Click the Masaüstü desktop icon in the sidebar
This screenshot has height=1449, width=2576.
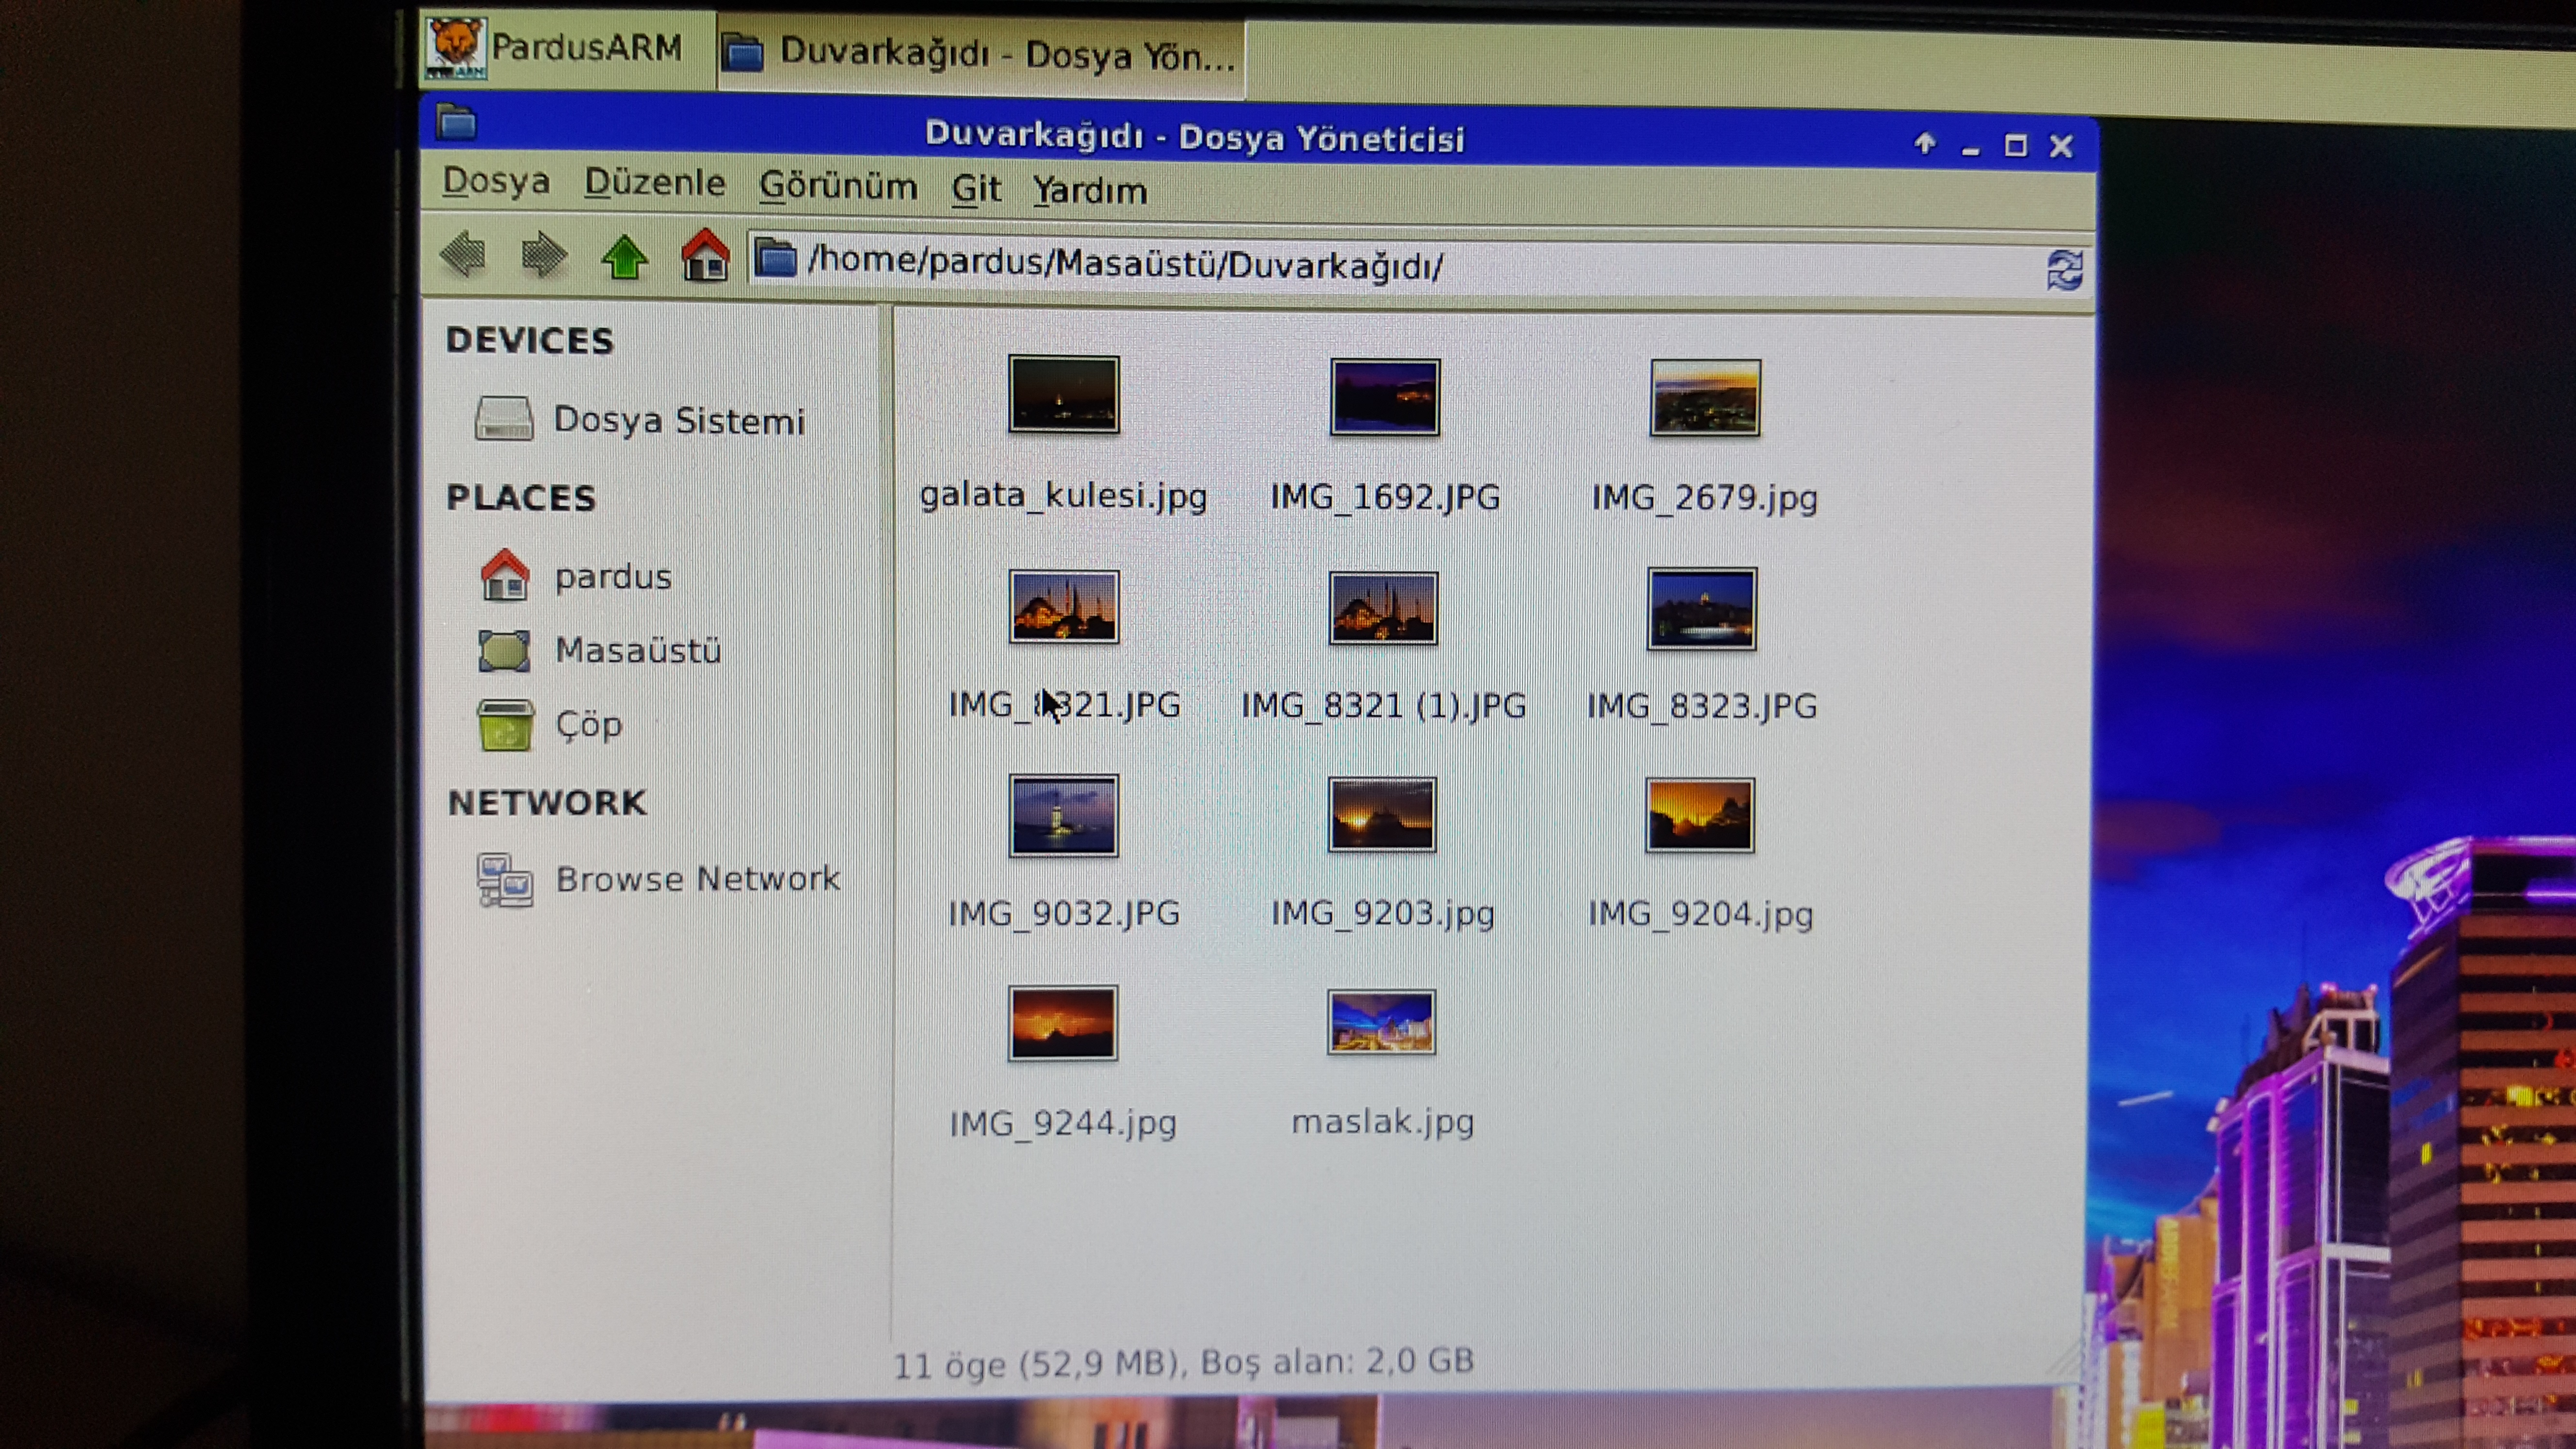pos(504,650)
